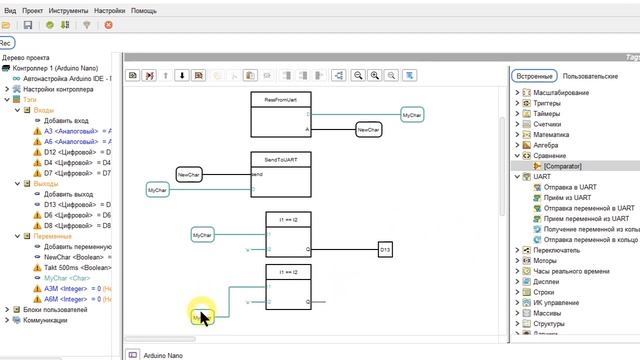Click the green checkmark verify icon

pos(50,25)
